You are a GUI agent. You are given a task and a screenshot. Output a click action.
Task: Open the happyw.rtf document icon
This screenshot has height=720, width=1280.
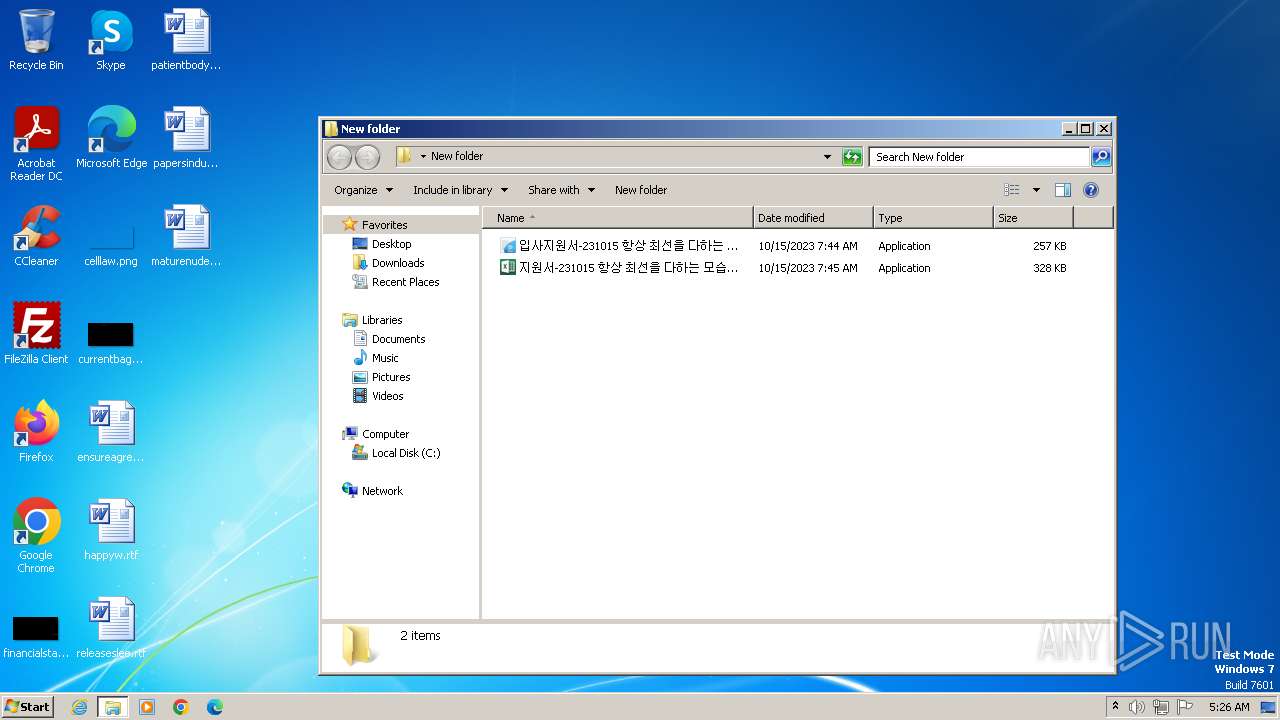pyautogui.click(x=111, y=529)
